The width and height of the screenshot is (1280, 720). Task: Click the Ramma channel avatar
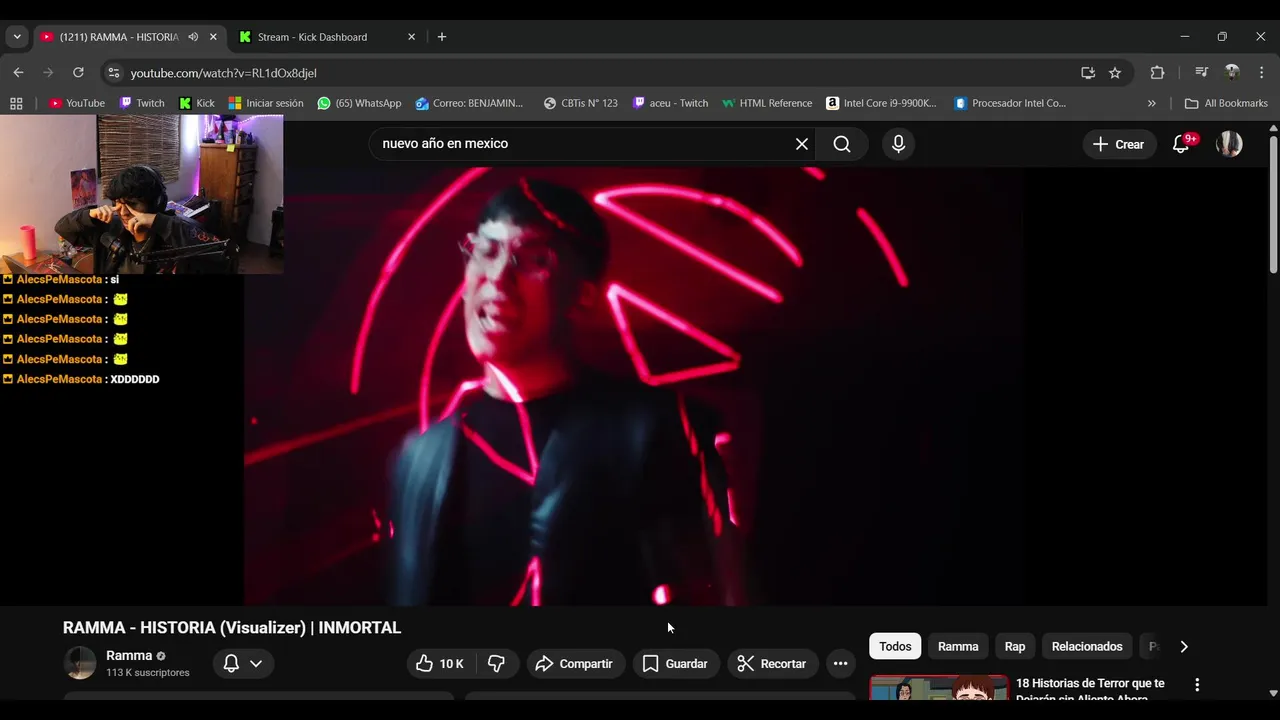80,663
